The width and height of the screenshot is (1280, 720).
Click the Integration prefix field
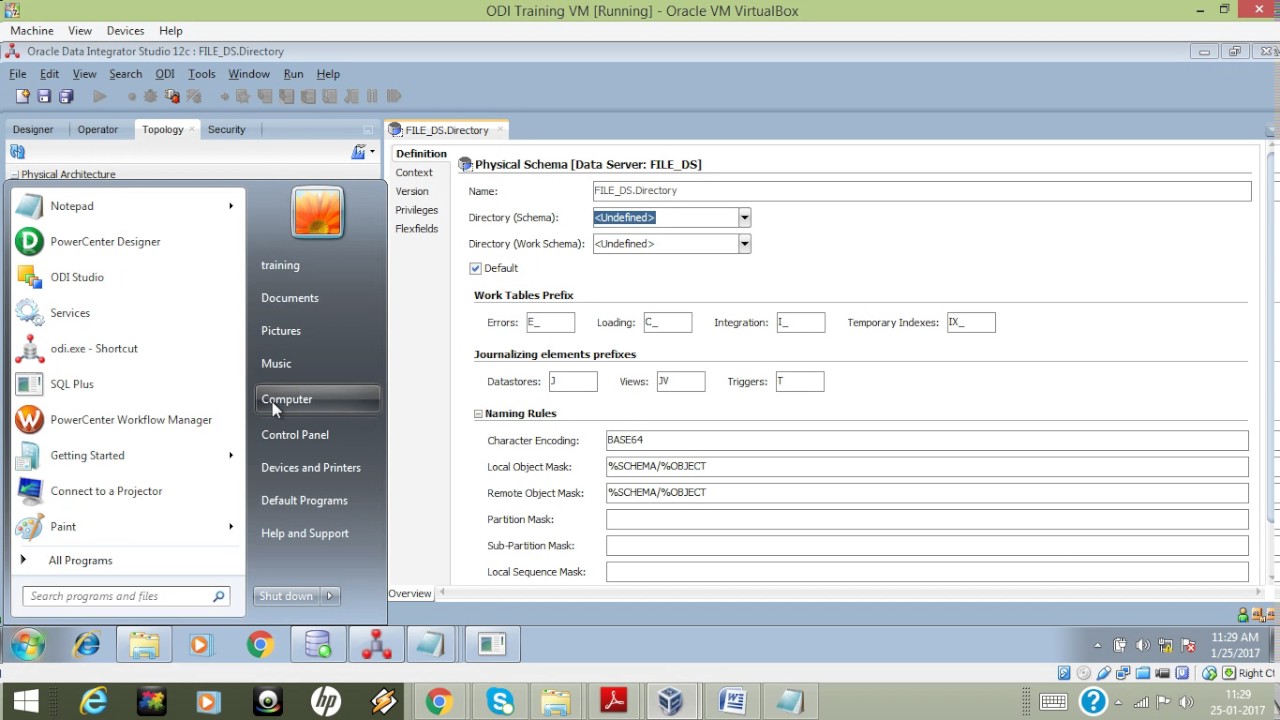tap(800, 322)
